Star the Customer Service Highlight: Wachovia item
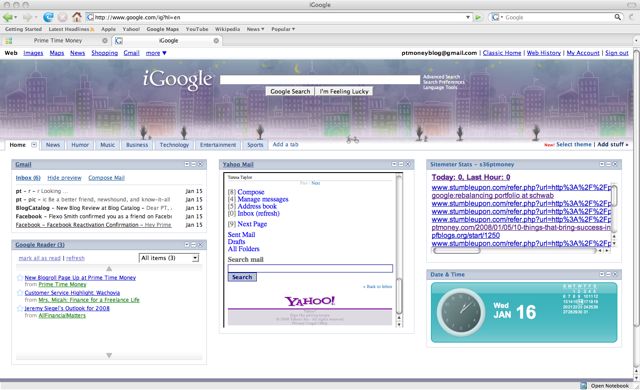 click(20, 293)
